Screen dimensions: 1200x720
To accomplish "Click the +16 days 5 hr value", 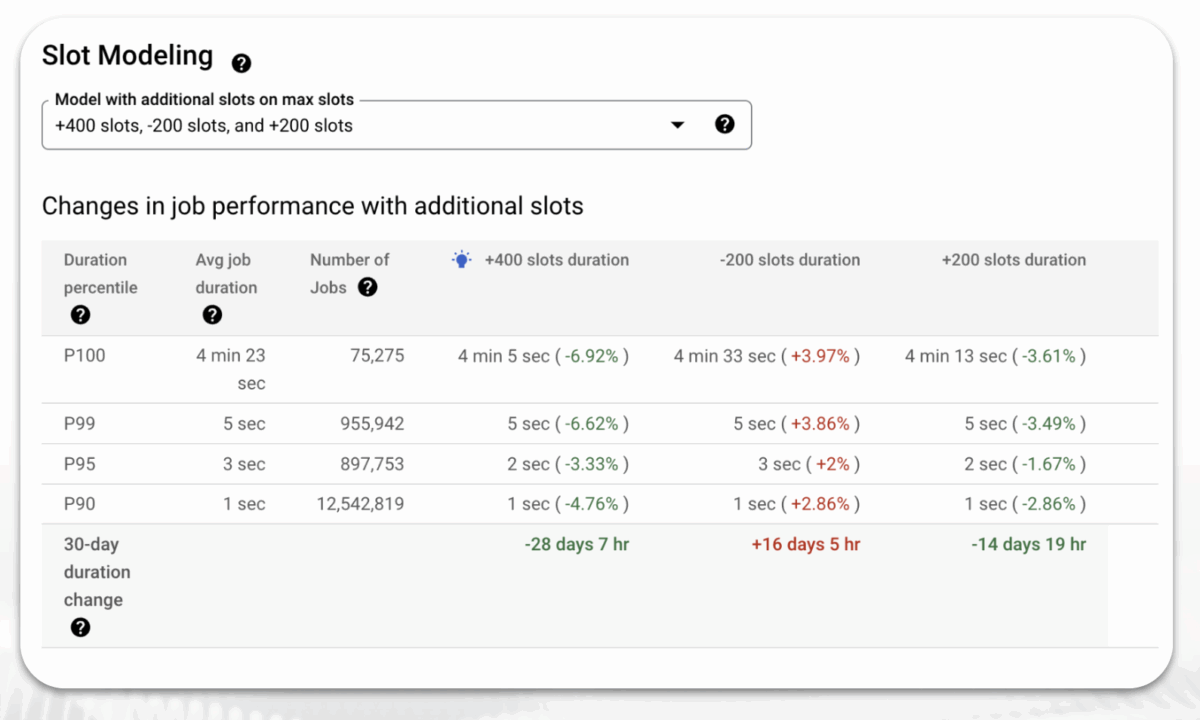I will click(x=805, y=544).
